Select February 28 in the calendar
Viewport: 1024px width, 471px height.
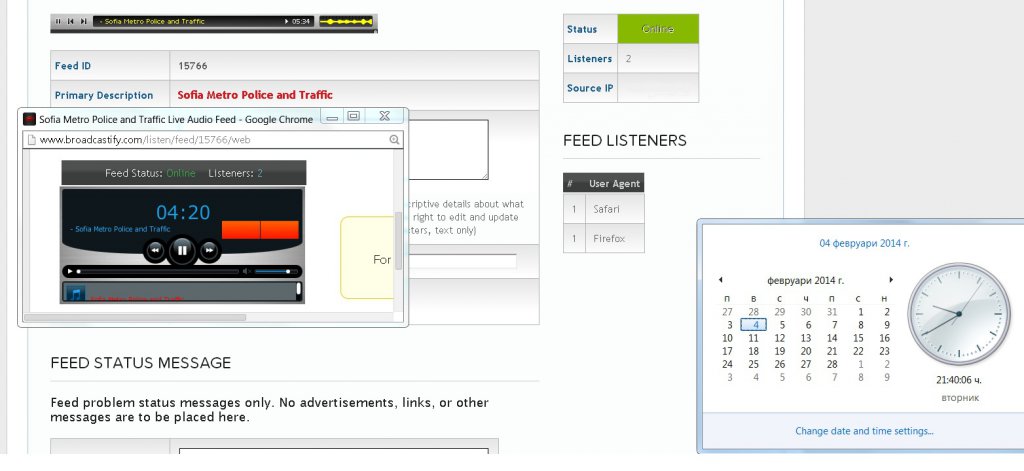(x=832, y=364)
